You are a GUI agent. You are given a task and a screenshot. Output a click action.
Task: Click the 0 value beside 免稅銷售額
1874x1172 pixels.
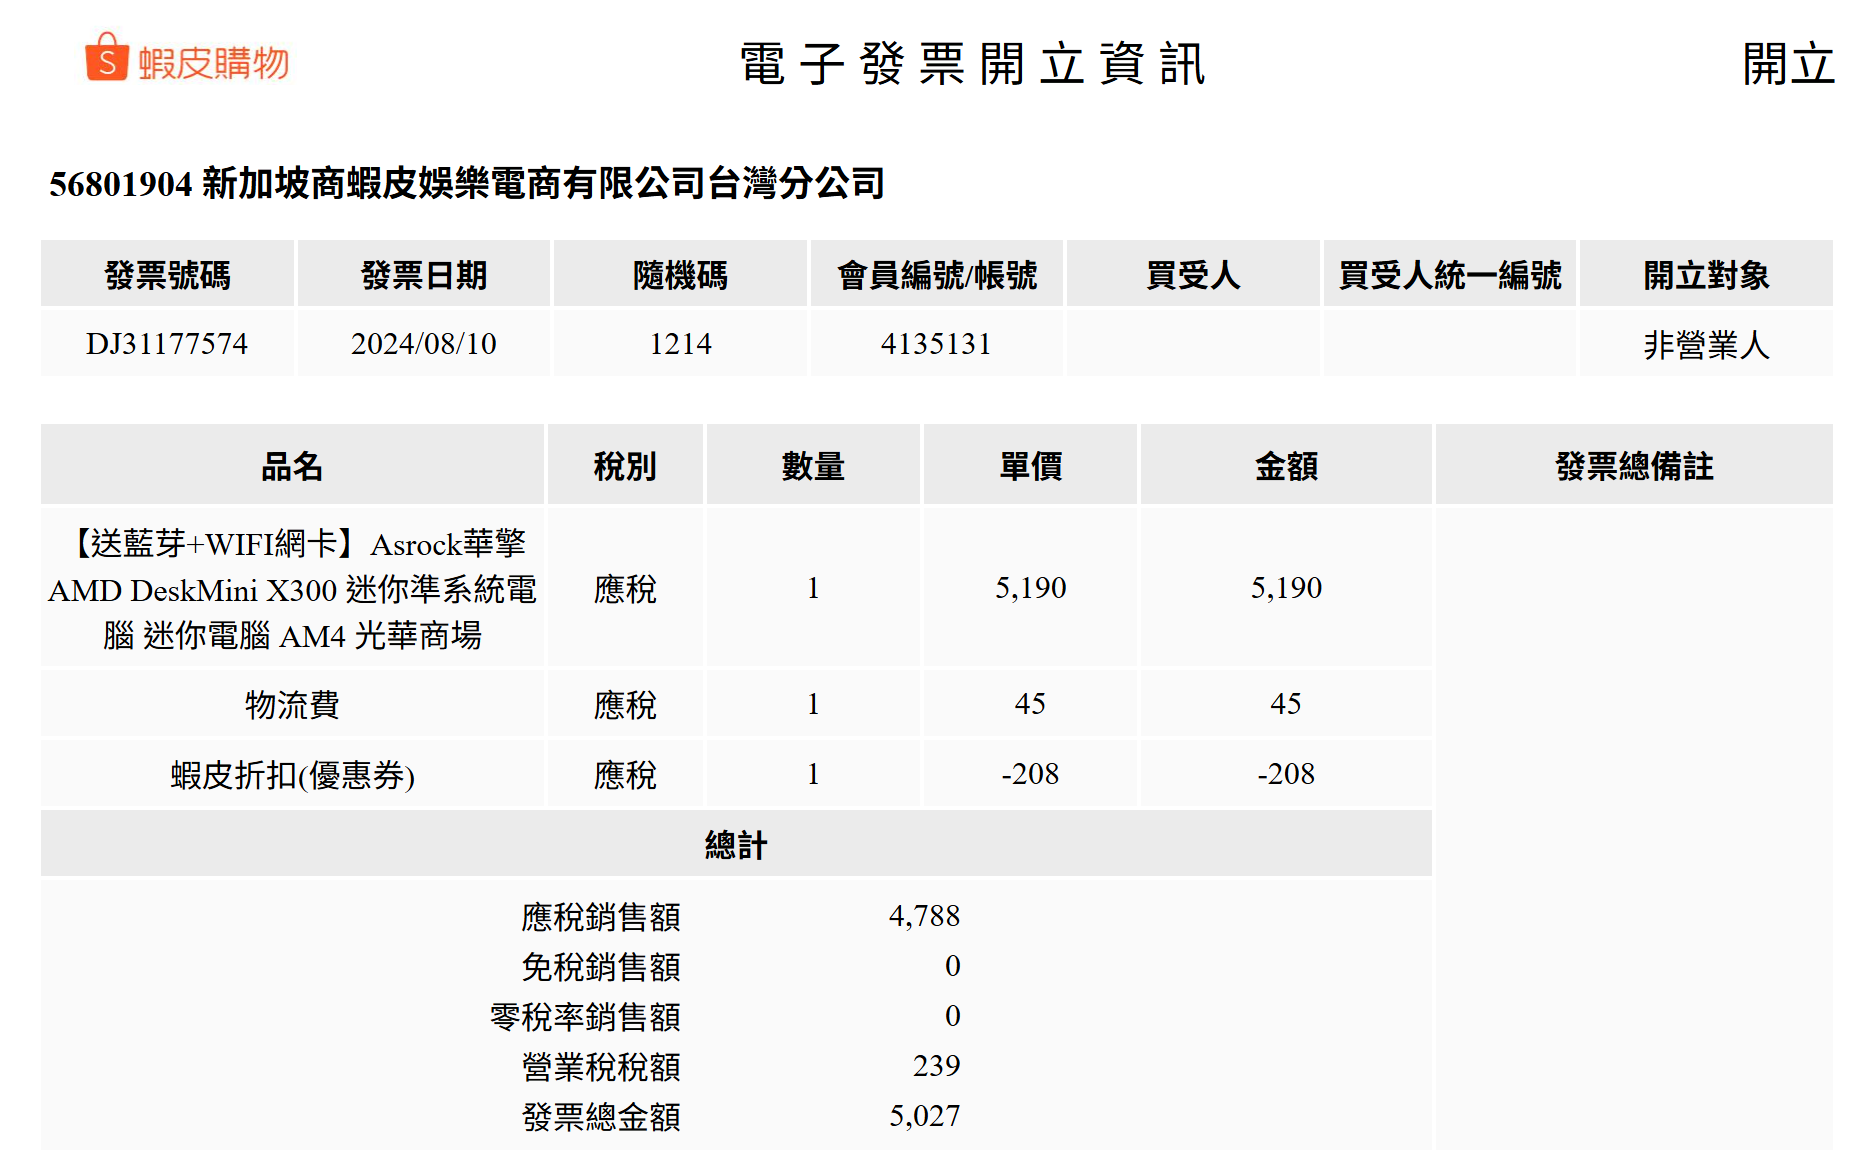pyautogui.click(x=952, y=966)
